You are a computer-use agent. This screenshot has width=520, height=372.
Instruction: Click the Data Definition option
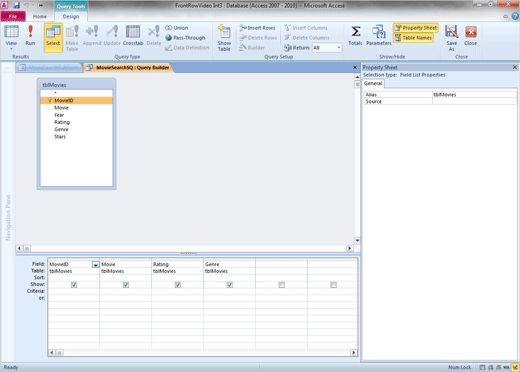click(187, 48)
